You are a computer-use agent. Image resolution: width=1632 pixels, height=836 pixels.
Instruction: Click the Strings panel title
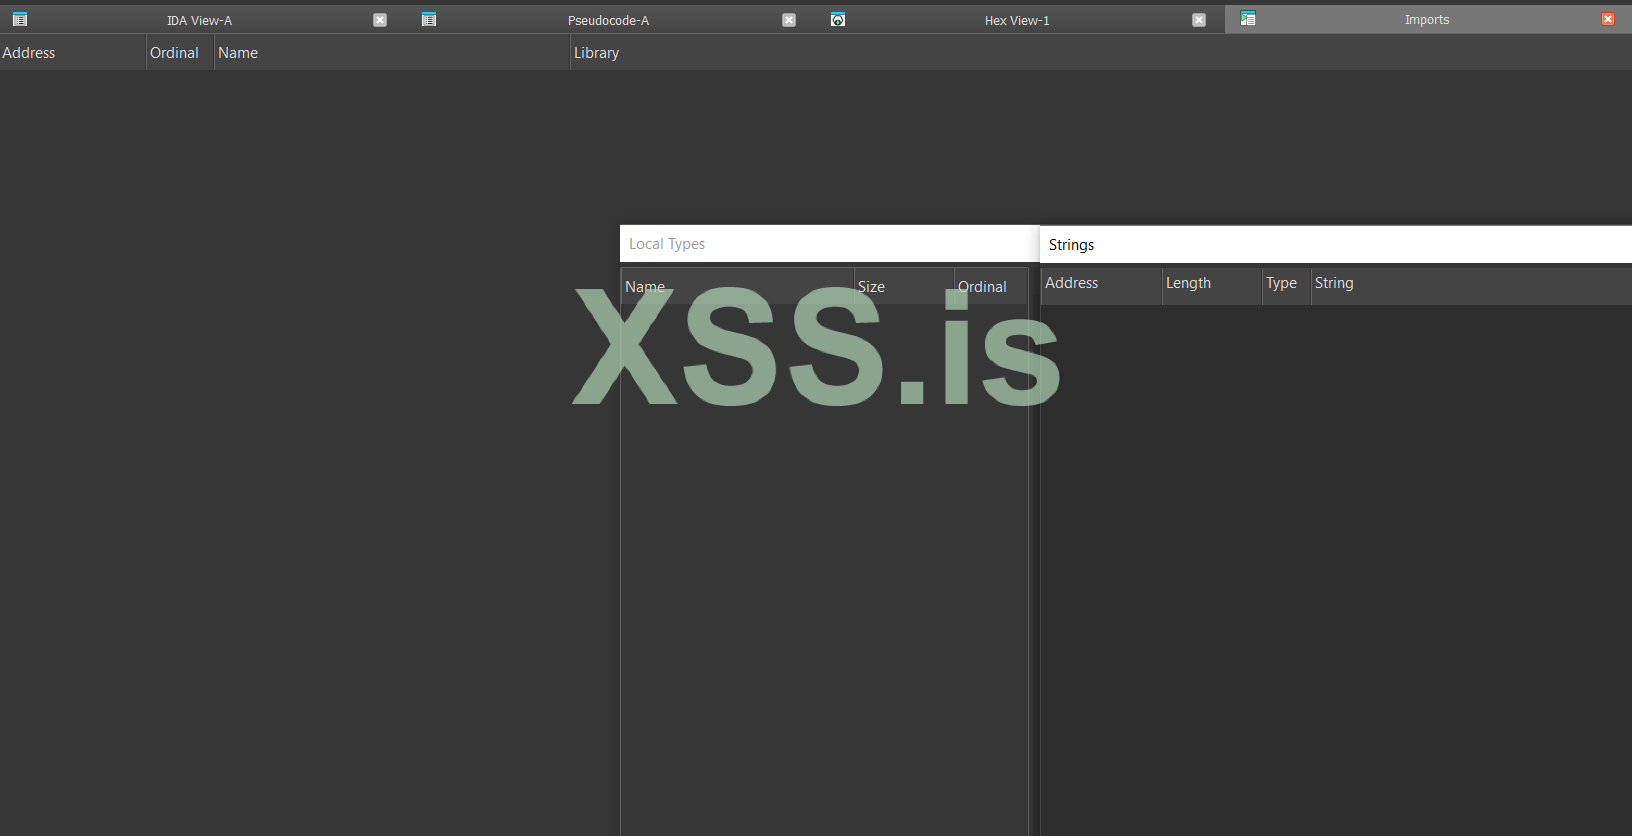pyautogui.click(x=1071, y=245)
